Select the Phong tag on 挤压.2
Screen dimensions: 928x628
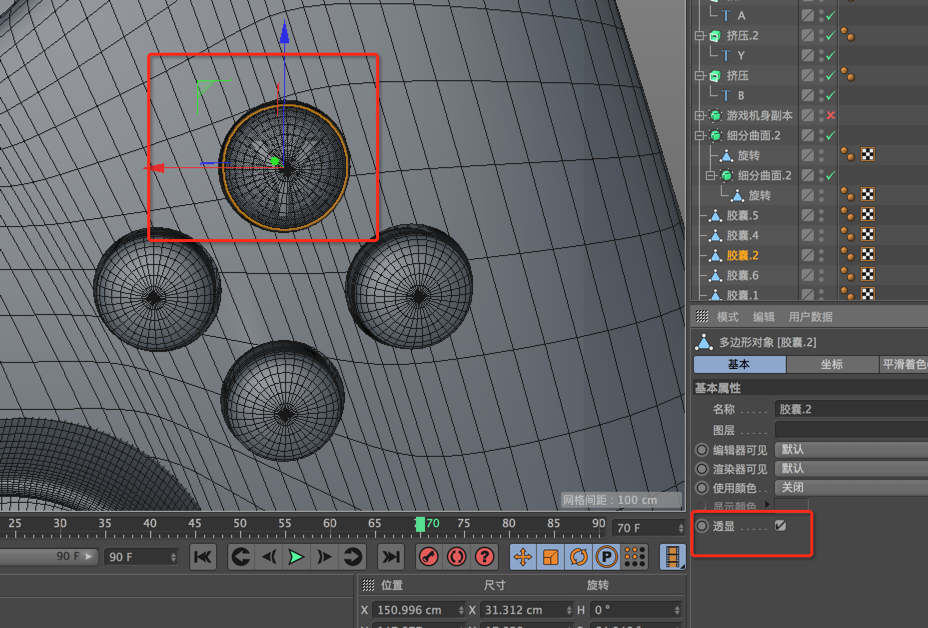tap(848, 35)
